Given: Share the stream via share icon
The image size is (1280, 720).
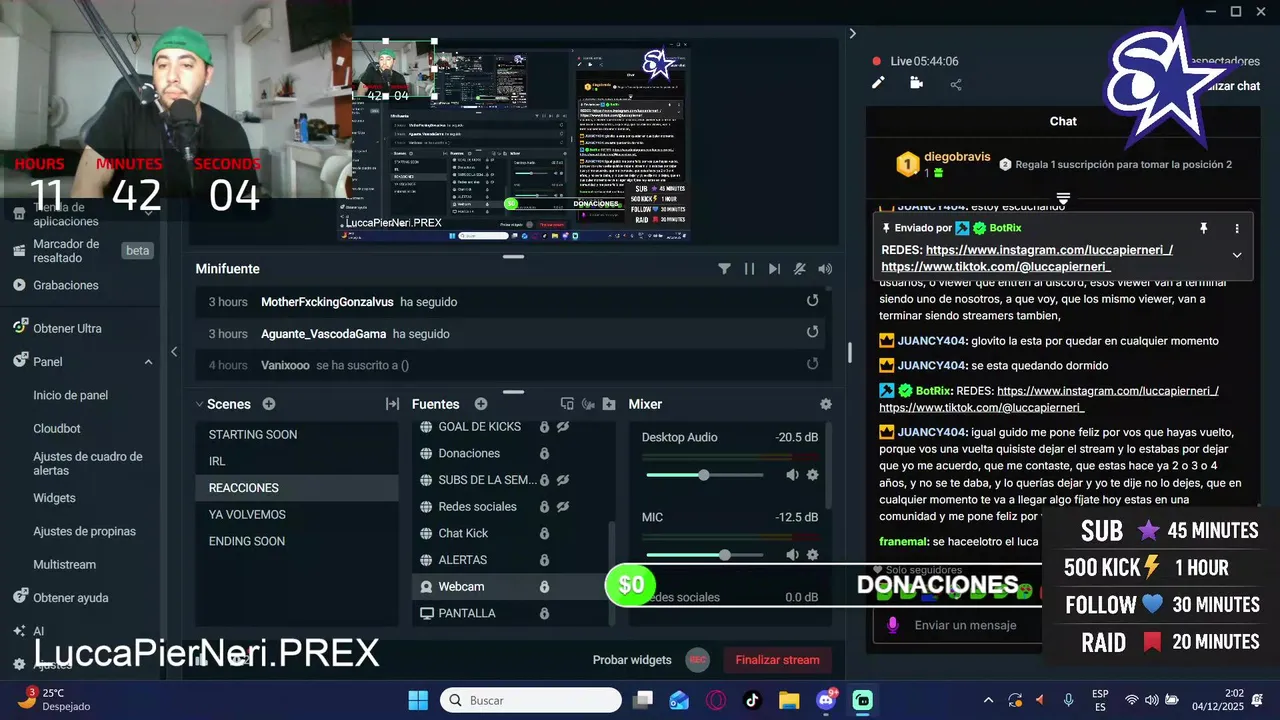Looking at the screenshot, I should pyautogui.click(x=956, y=84).
